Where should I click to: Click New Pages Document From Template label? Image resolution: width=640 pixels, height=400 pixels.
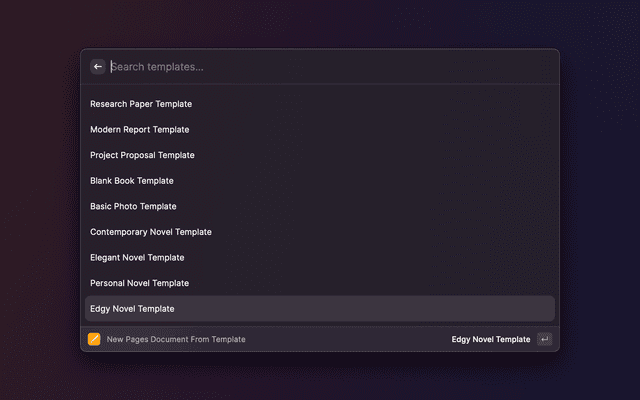tap(176, 339)
